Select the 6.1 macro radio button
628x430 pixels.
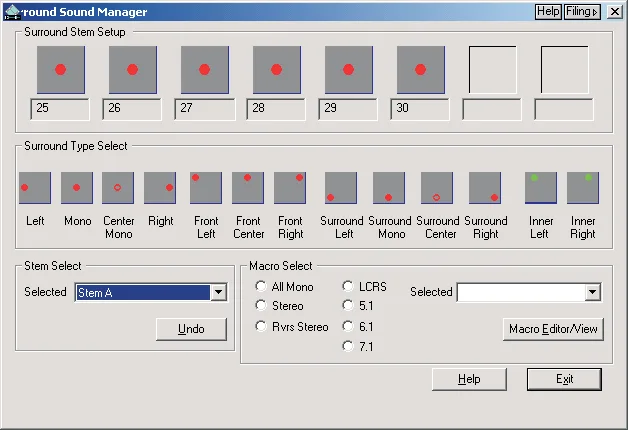pos(348,326)
